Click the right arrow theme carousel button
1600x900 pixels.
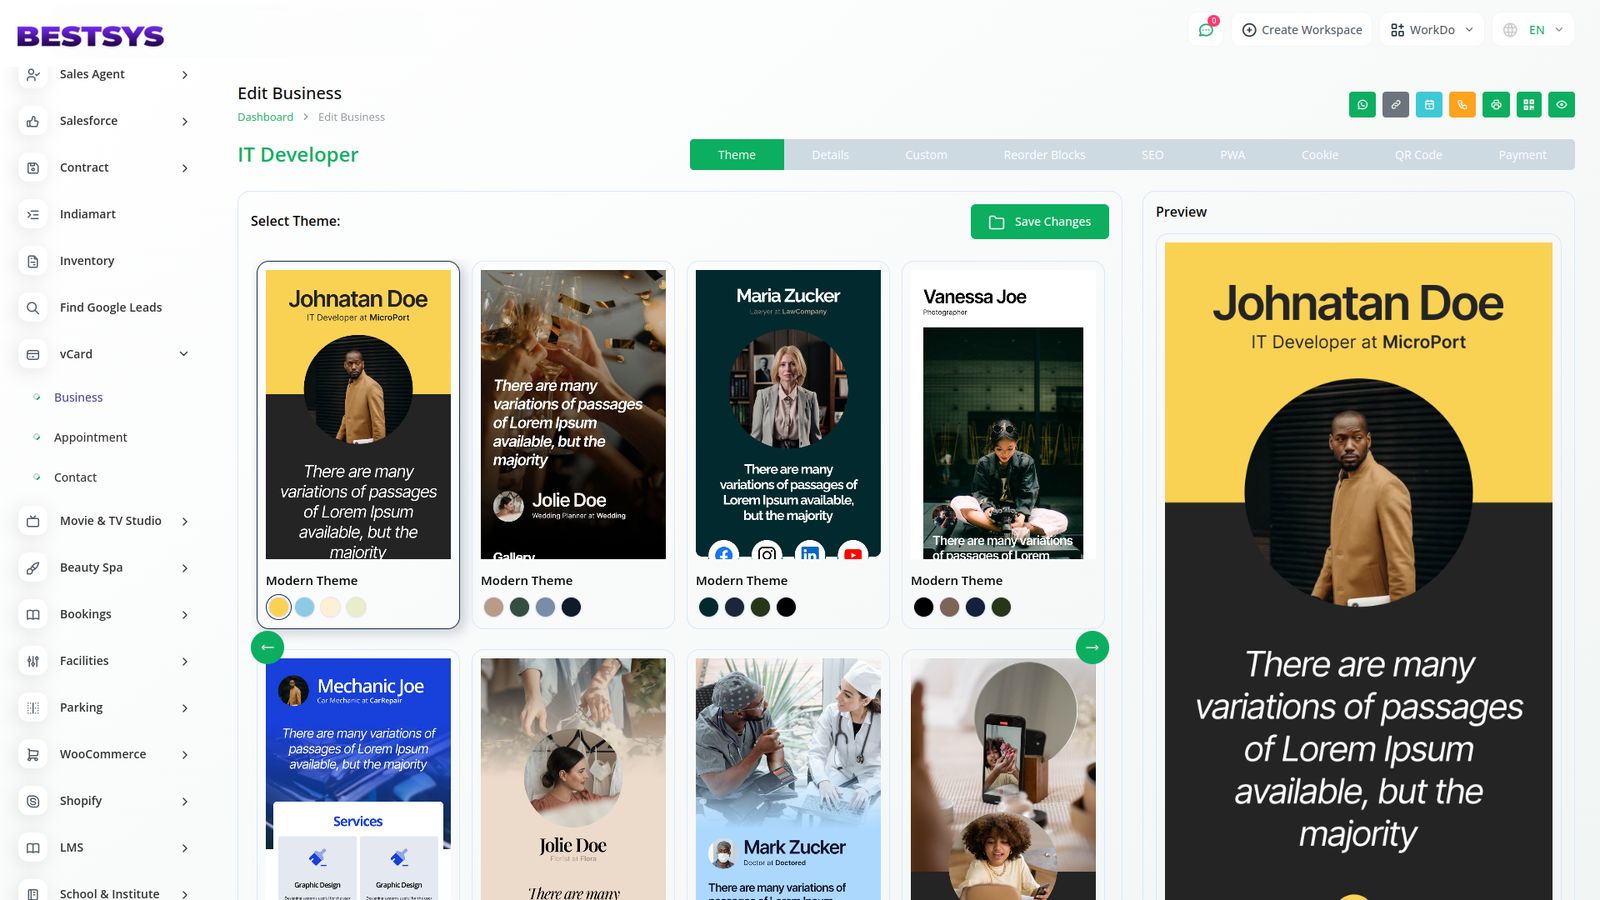click(x=1092, y=648)
